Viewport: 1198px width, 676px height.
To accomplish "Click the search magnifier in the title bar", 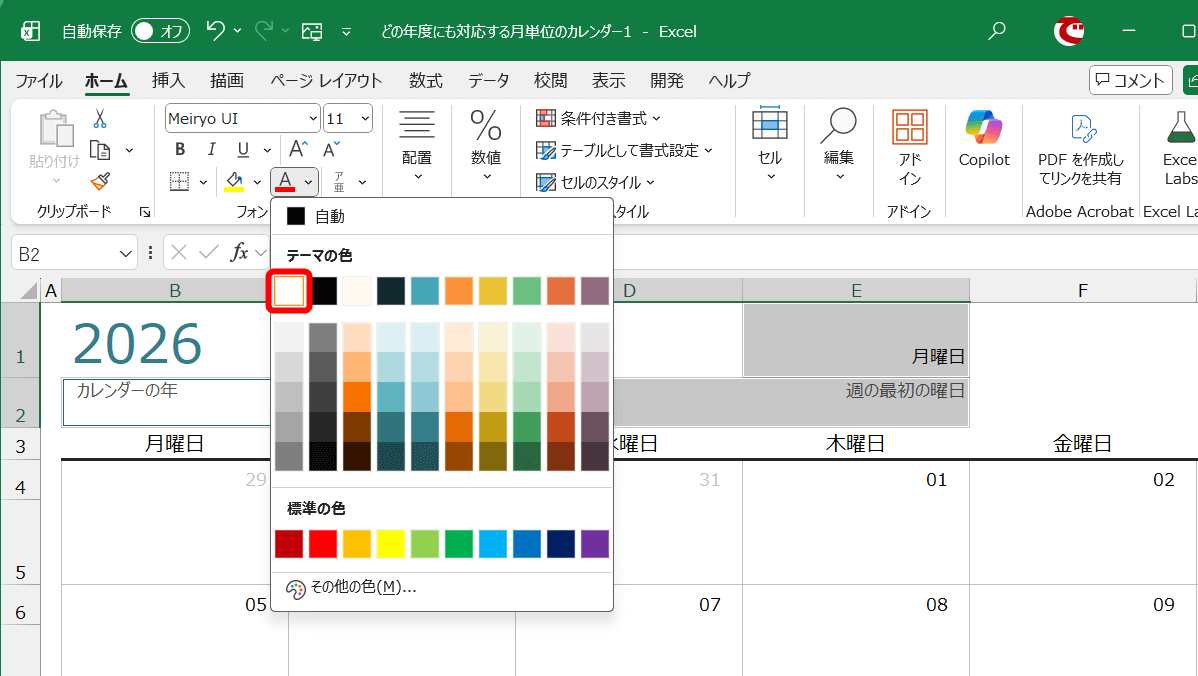I will coord(996,31).
